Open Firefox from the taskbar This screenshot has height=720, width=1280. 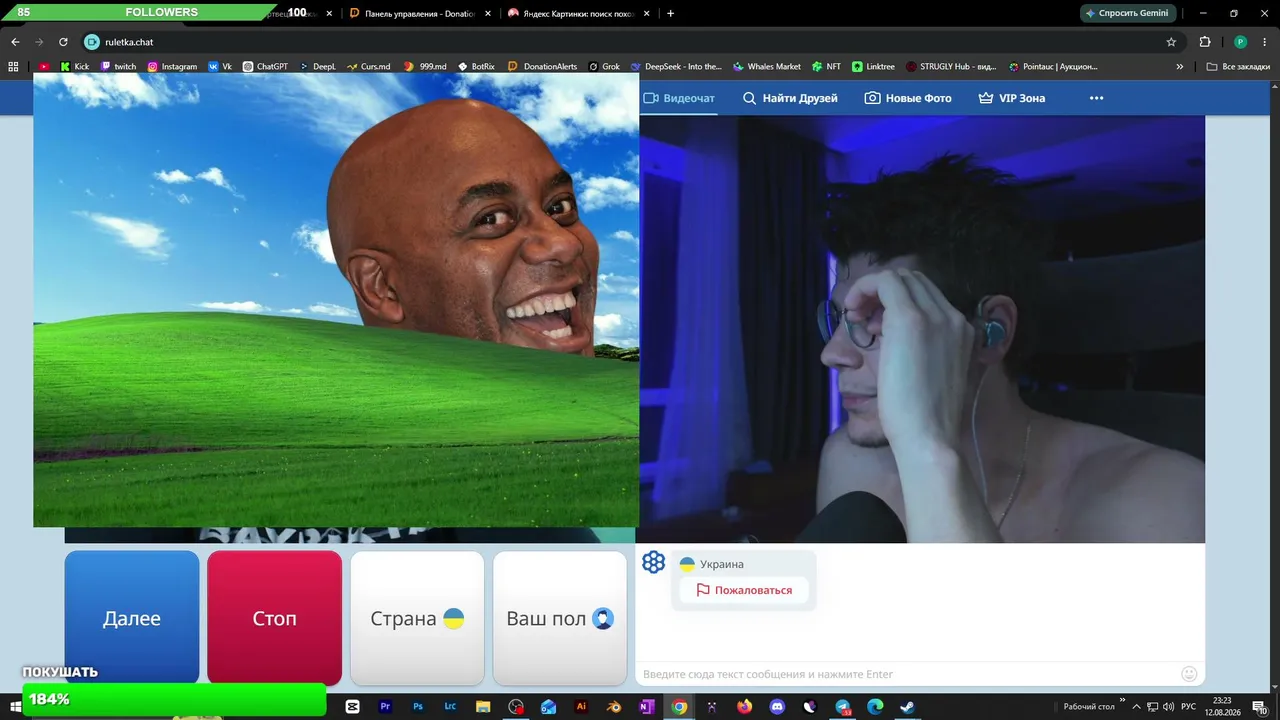click(x=744, y=707)
